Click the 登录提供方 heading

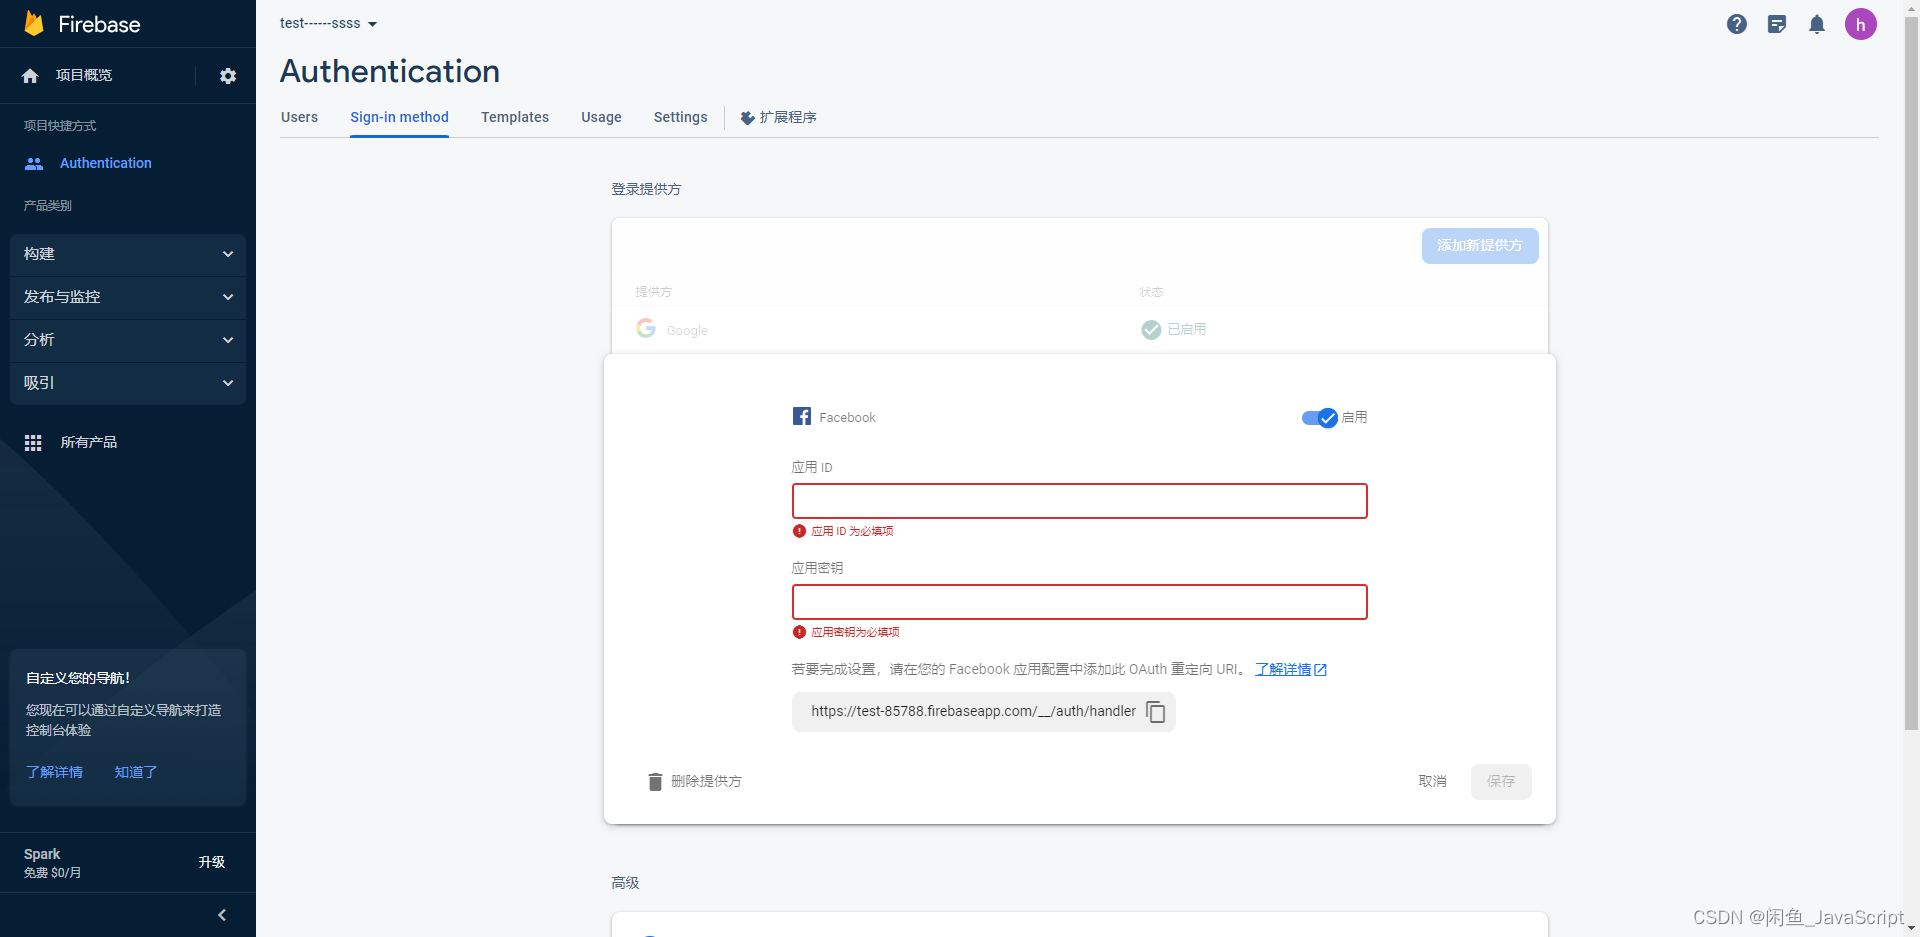tap(646, 189)
